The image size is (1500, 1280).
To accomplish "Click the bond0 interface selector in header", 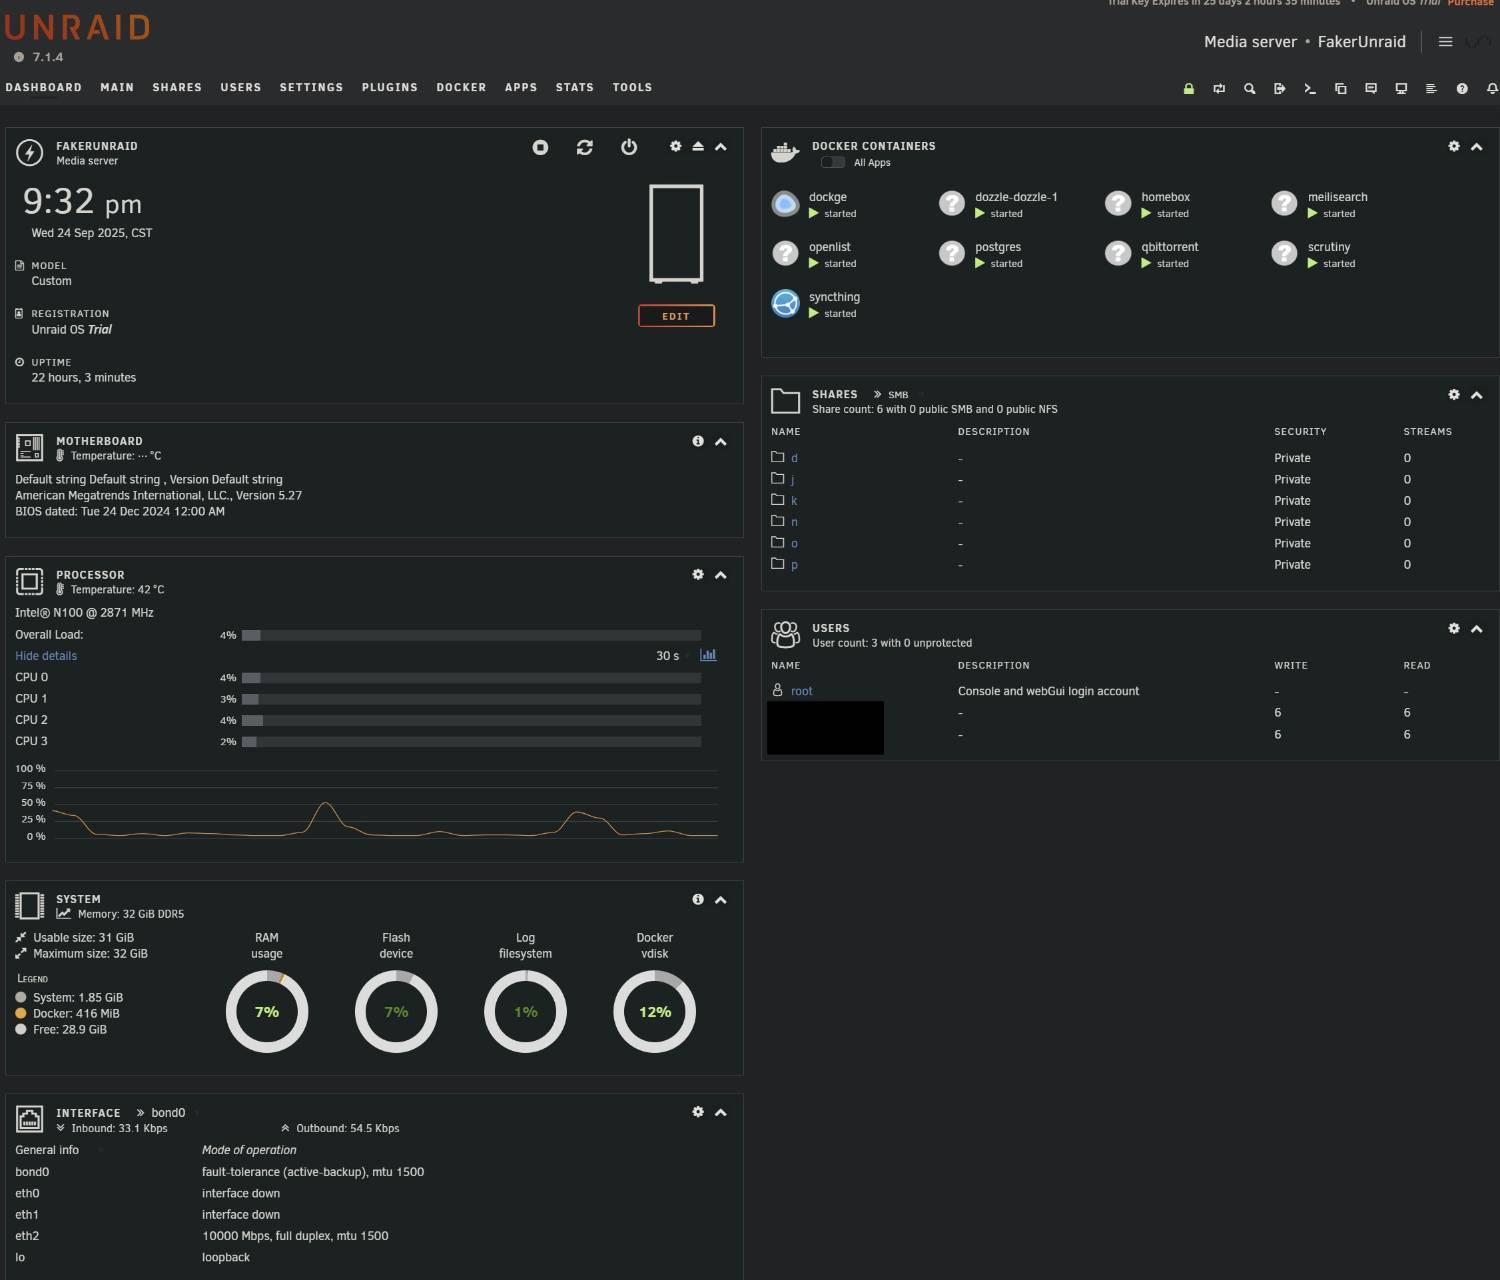I will pos(168,1113).
